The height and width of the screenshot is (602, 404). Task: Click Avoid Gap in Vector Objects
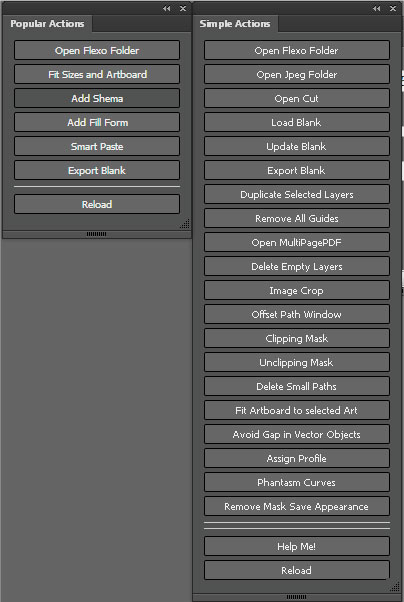coord(297,434)
